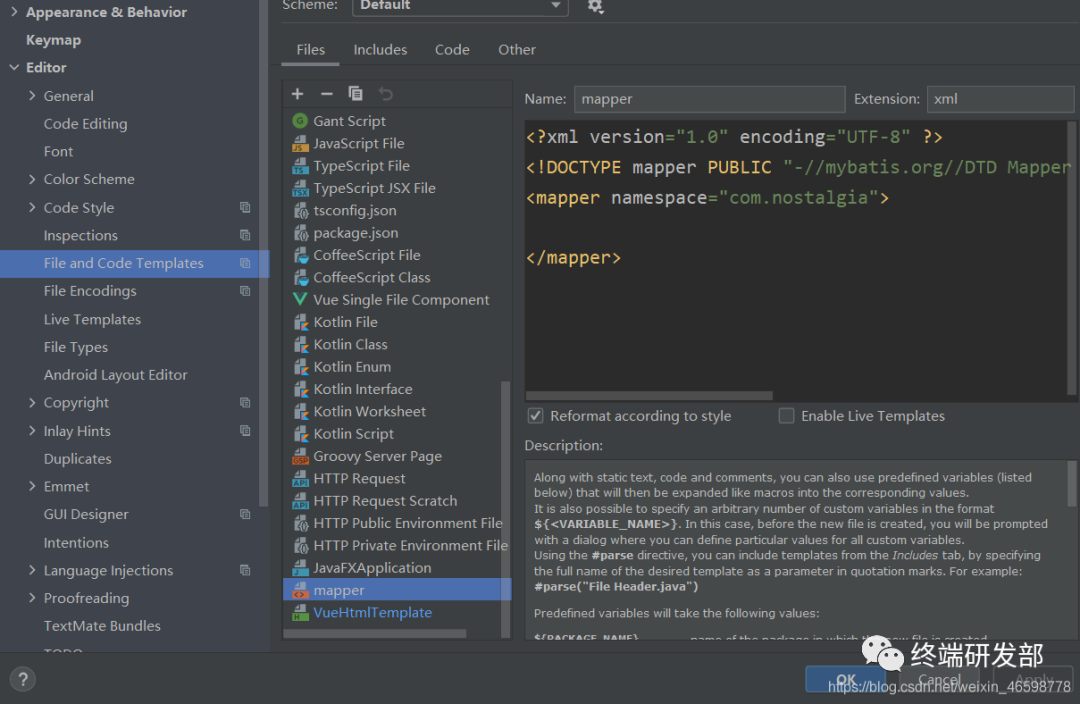Click the Extension input field
1080x704 pixels.
pos(1000,99)
